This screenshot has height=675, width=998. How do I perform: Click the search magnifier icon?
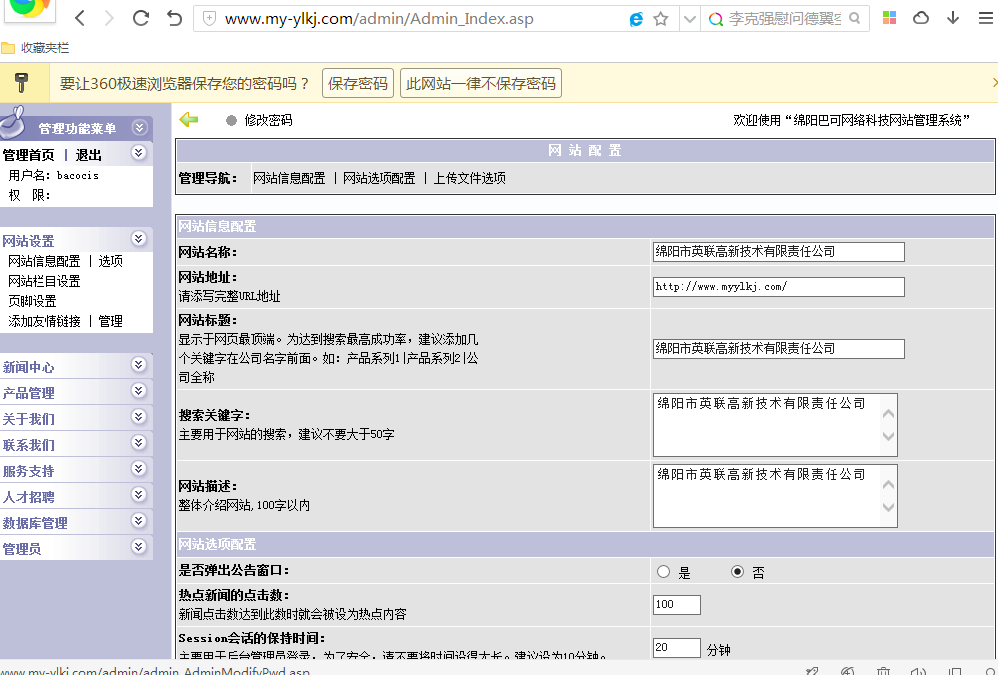point(855,18)
